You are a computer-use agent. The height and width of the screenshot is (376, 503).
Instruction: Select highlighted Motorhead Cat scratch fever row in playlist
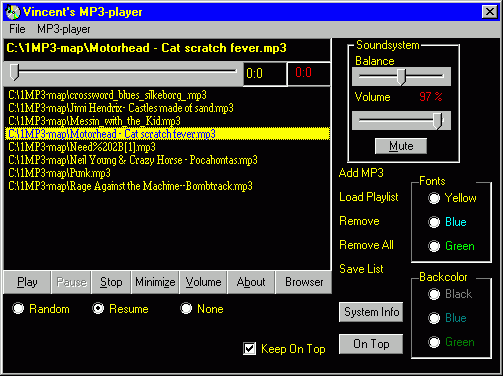coord(167,134)
